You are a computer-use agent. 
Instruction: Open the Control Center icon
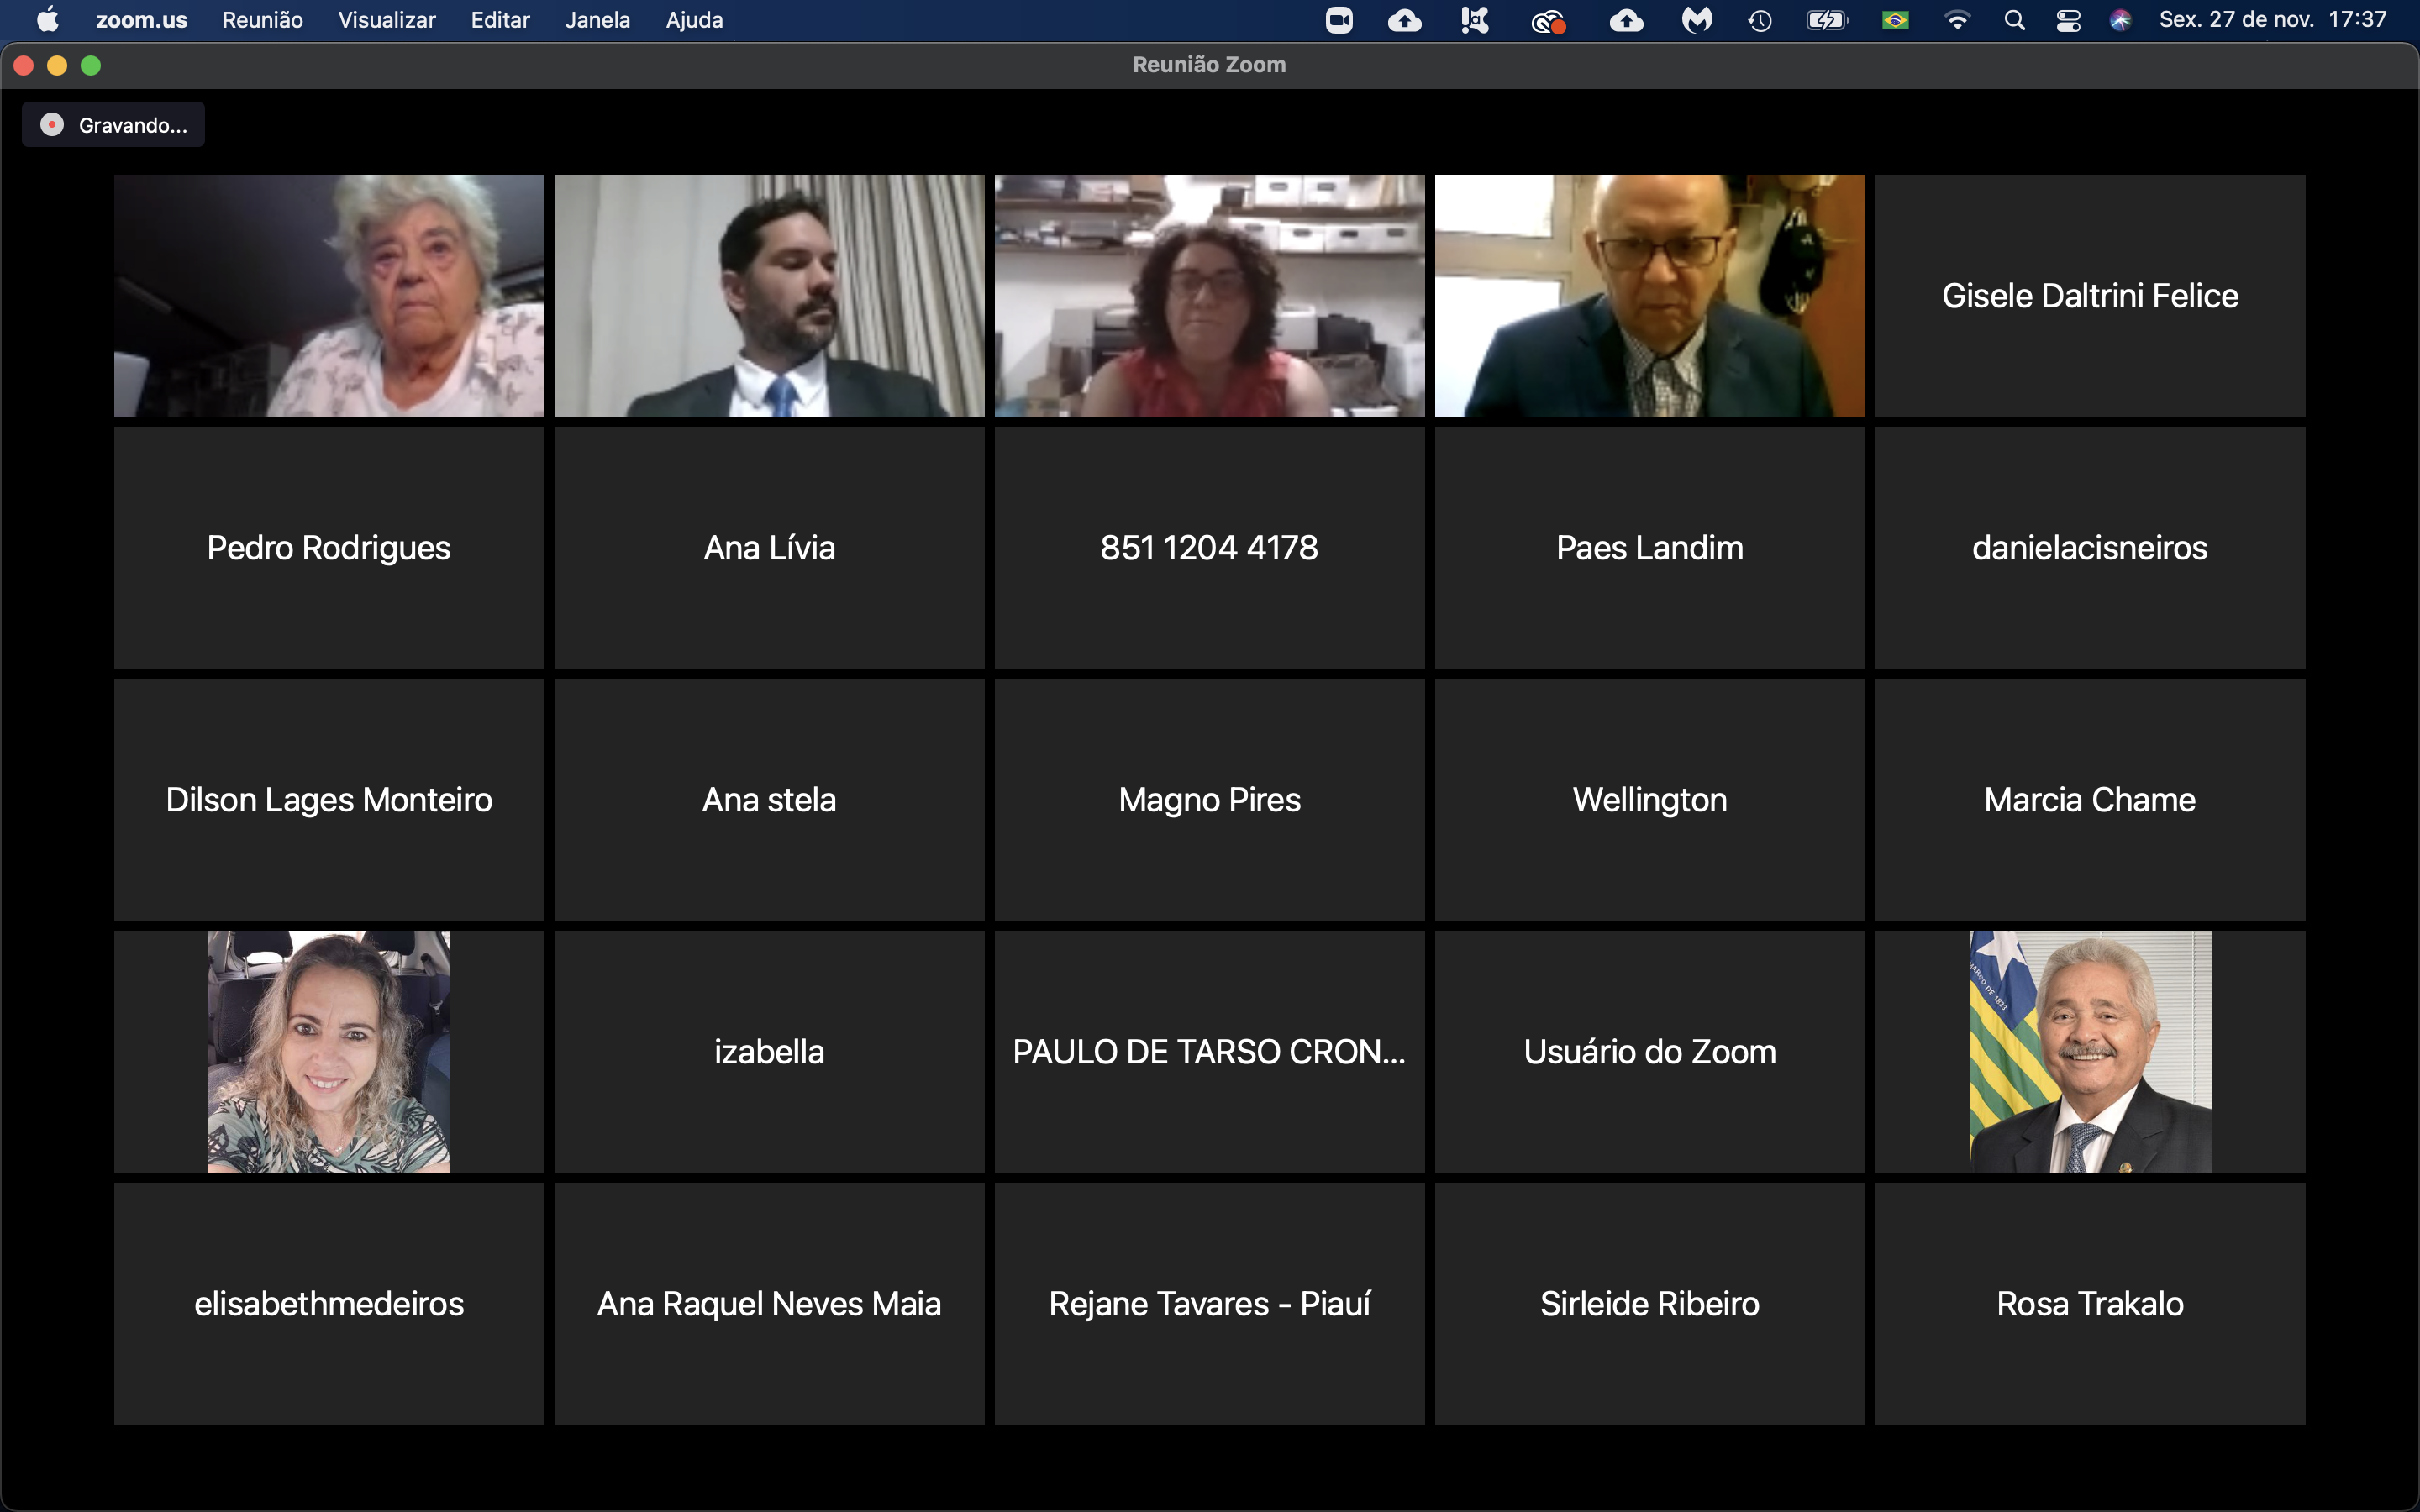click(2068, 20)
